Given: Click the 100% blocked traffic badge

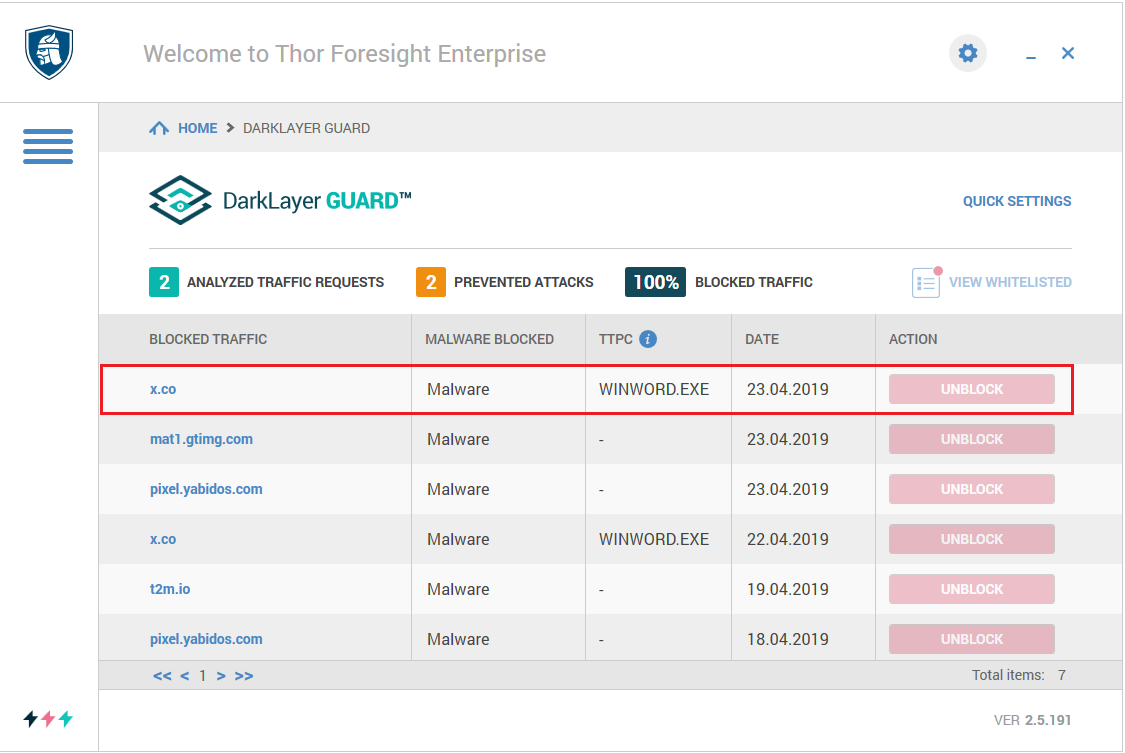Looking at the screenshot, I should click(x=656, y=282).
